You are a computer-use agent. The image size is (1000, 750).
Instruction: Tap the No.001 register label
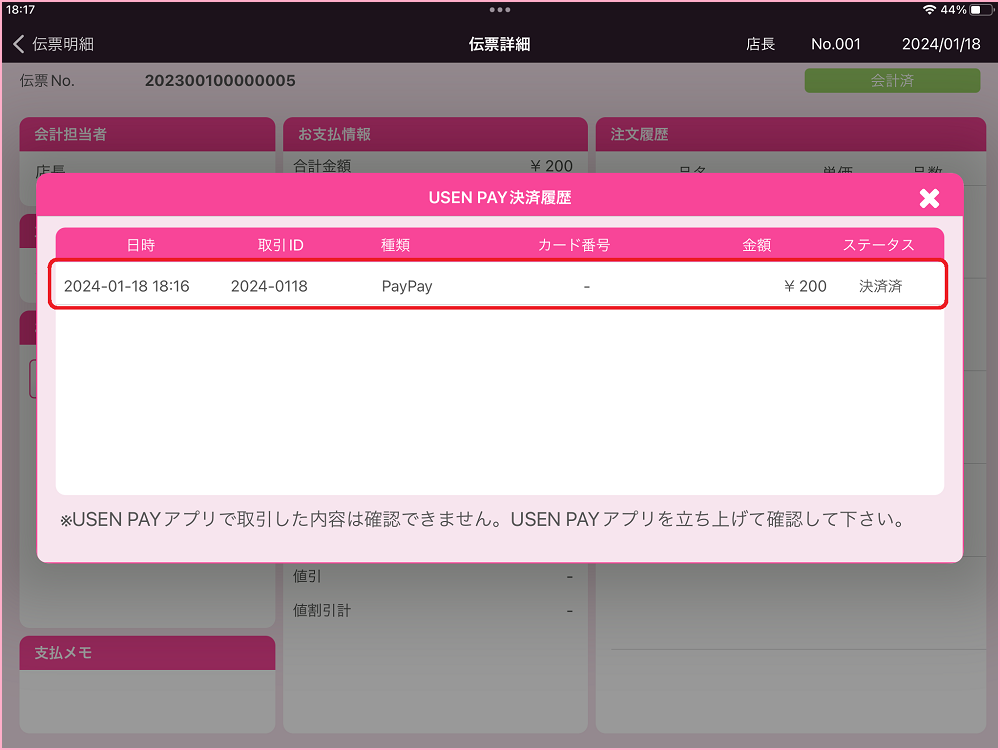coord(835,44)
